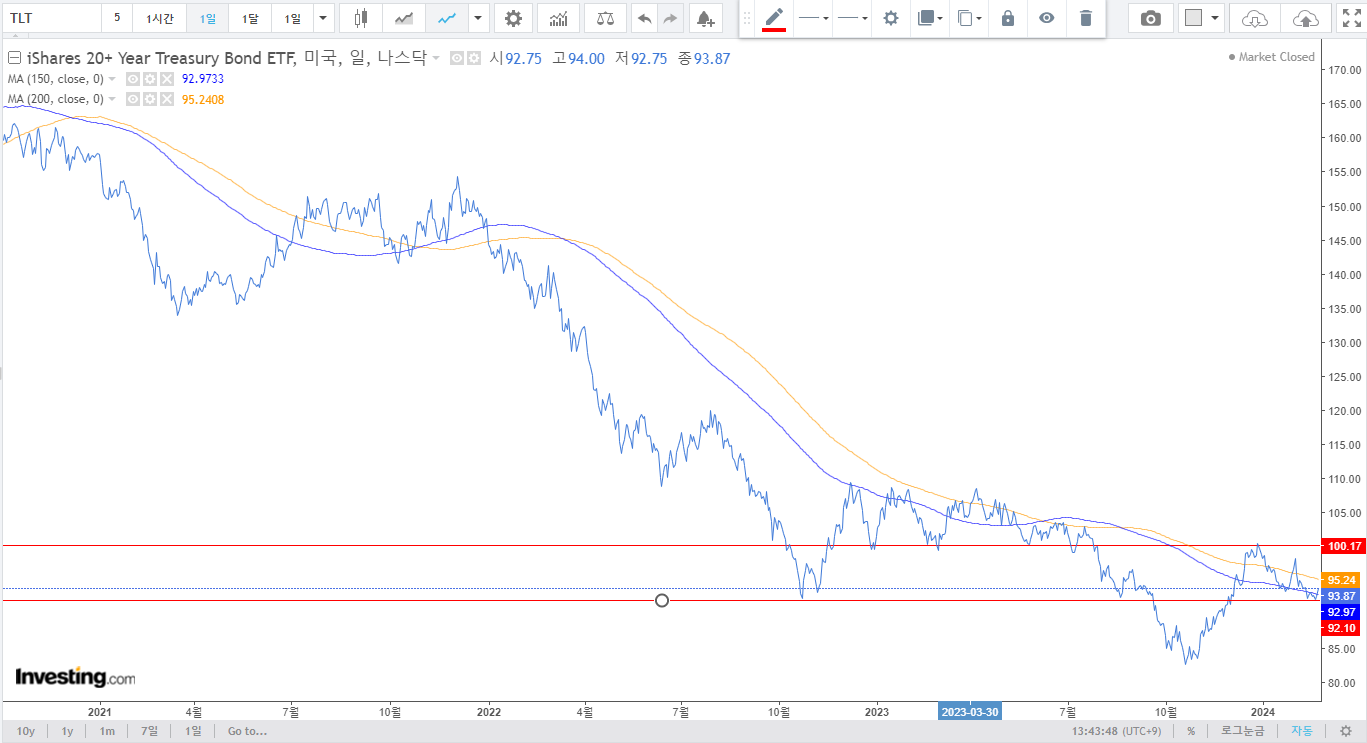This screenshot has width=1367, height=743.
Task: Toggle 자동 auto scale
Action: [x=1302, y=731]
